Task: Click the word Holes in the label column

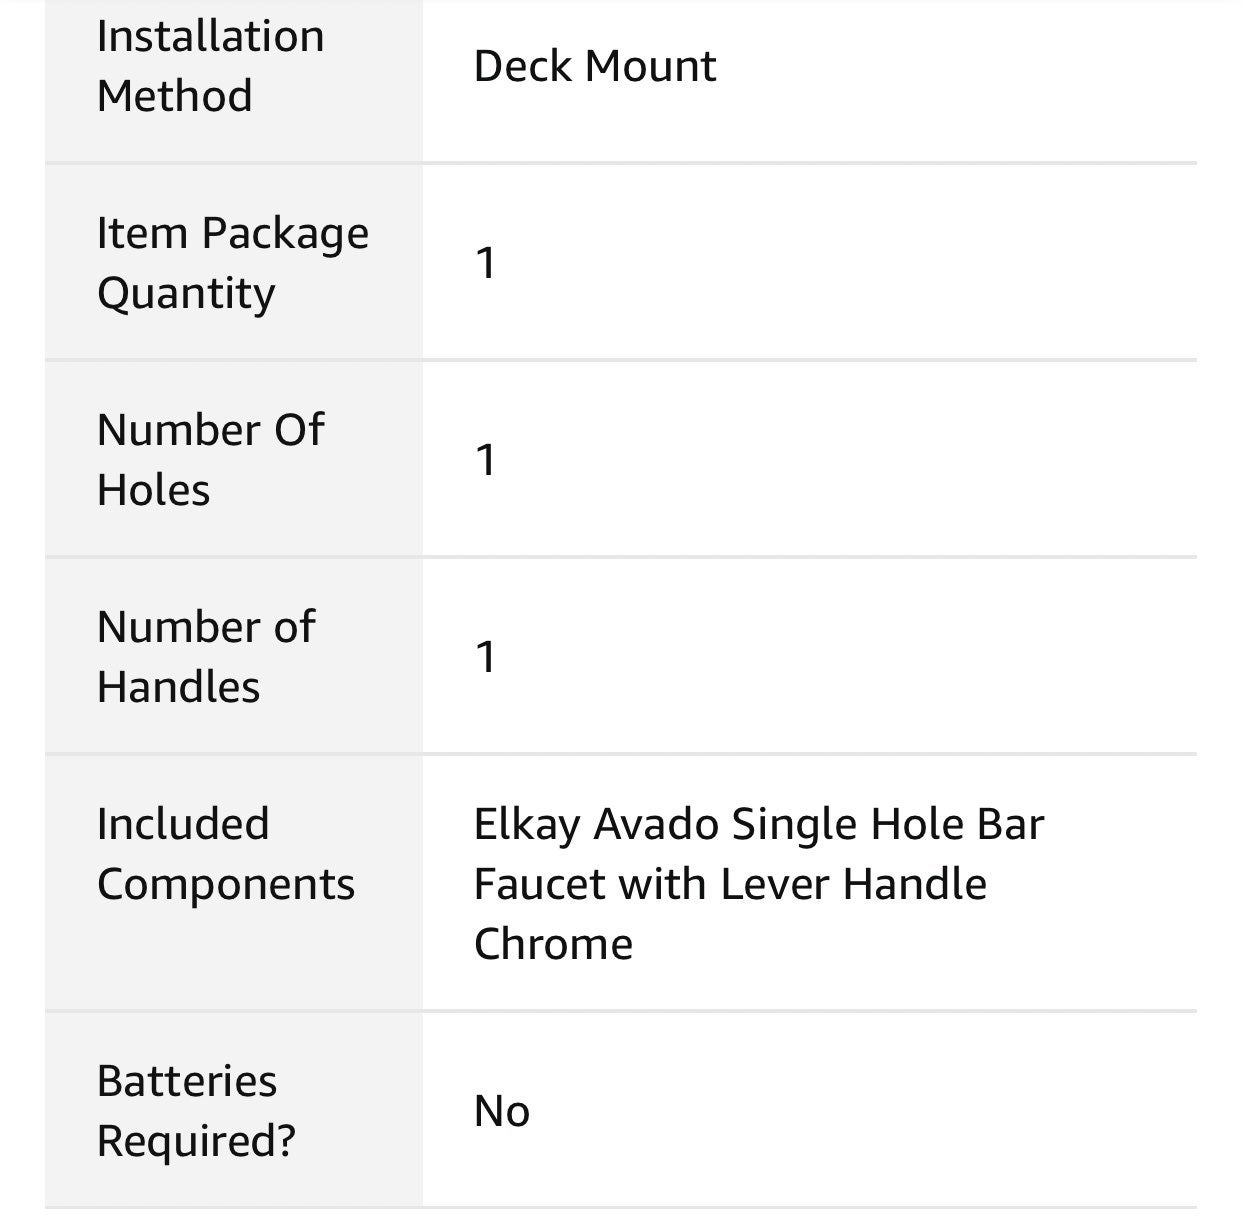Action: (154, 490)
